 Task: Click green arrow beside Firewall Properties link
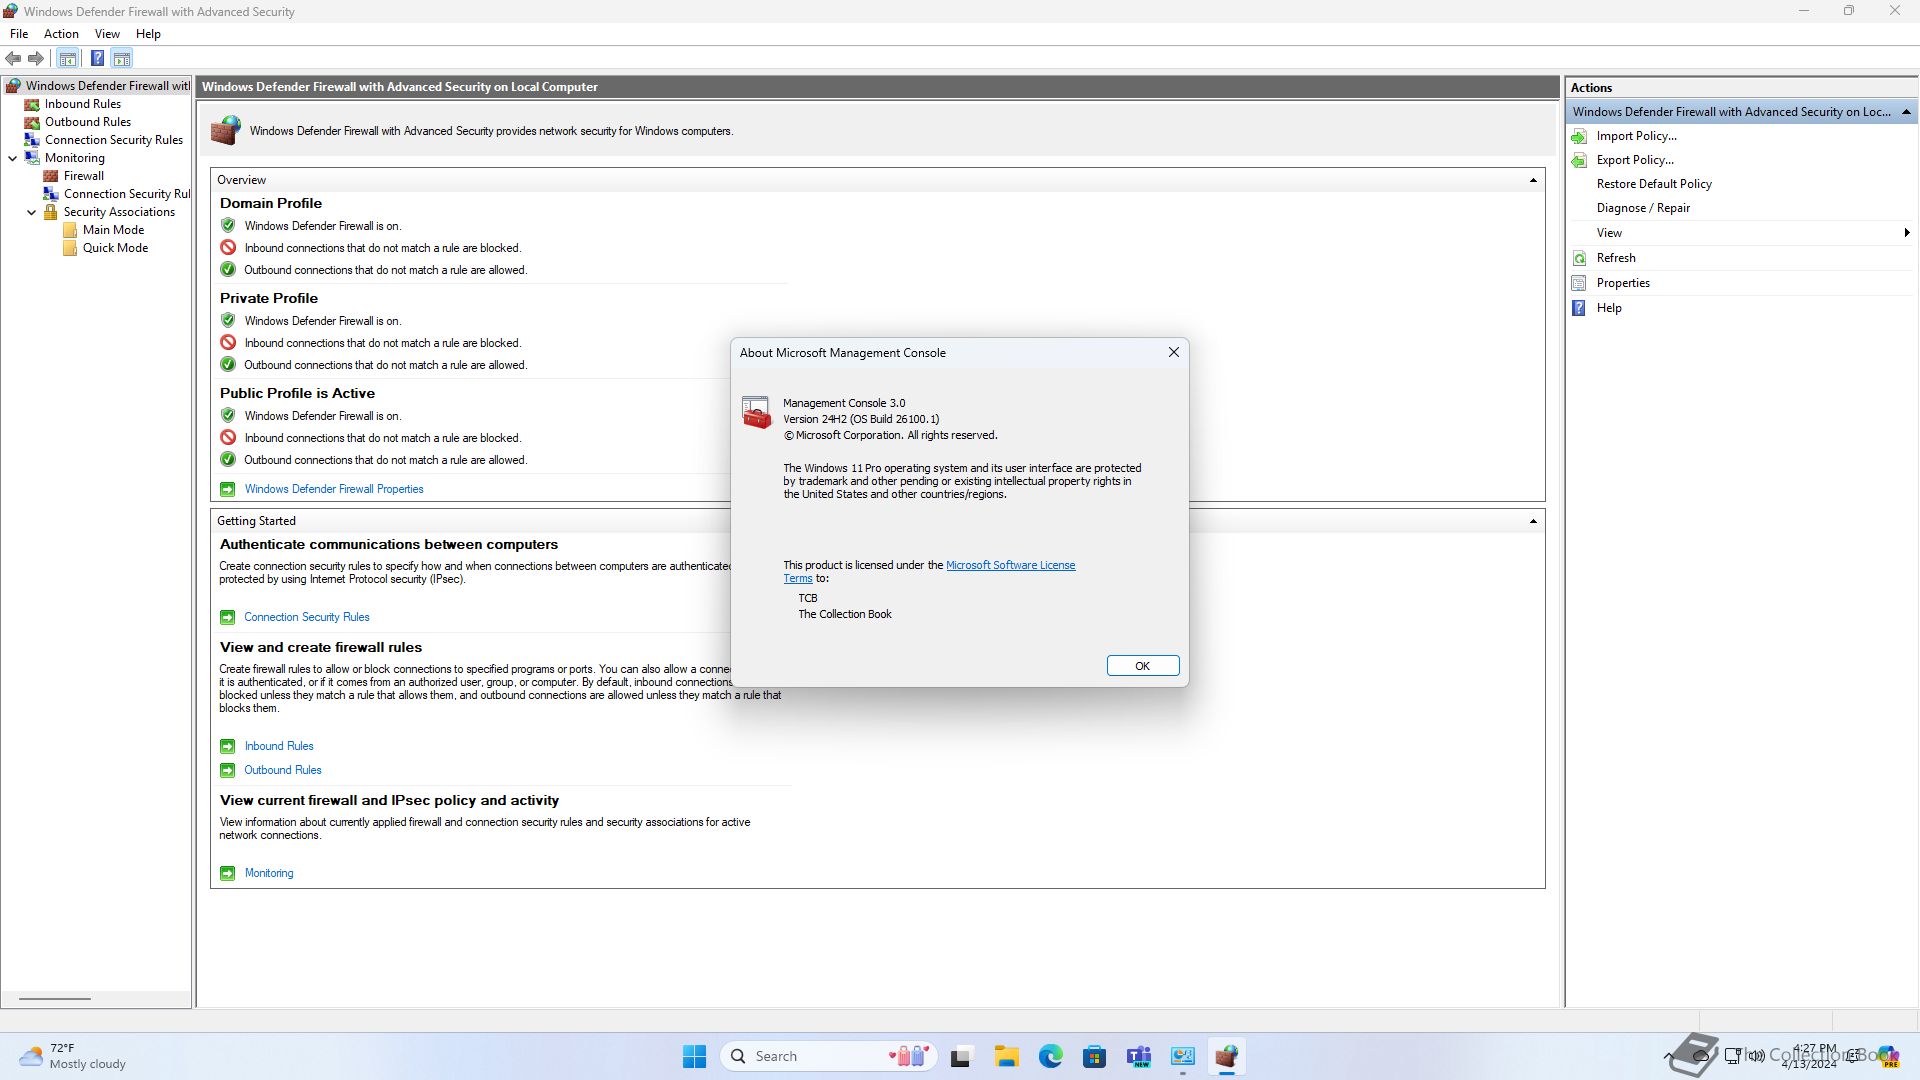tap(227, 489)
